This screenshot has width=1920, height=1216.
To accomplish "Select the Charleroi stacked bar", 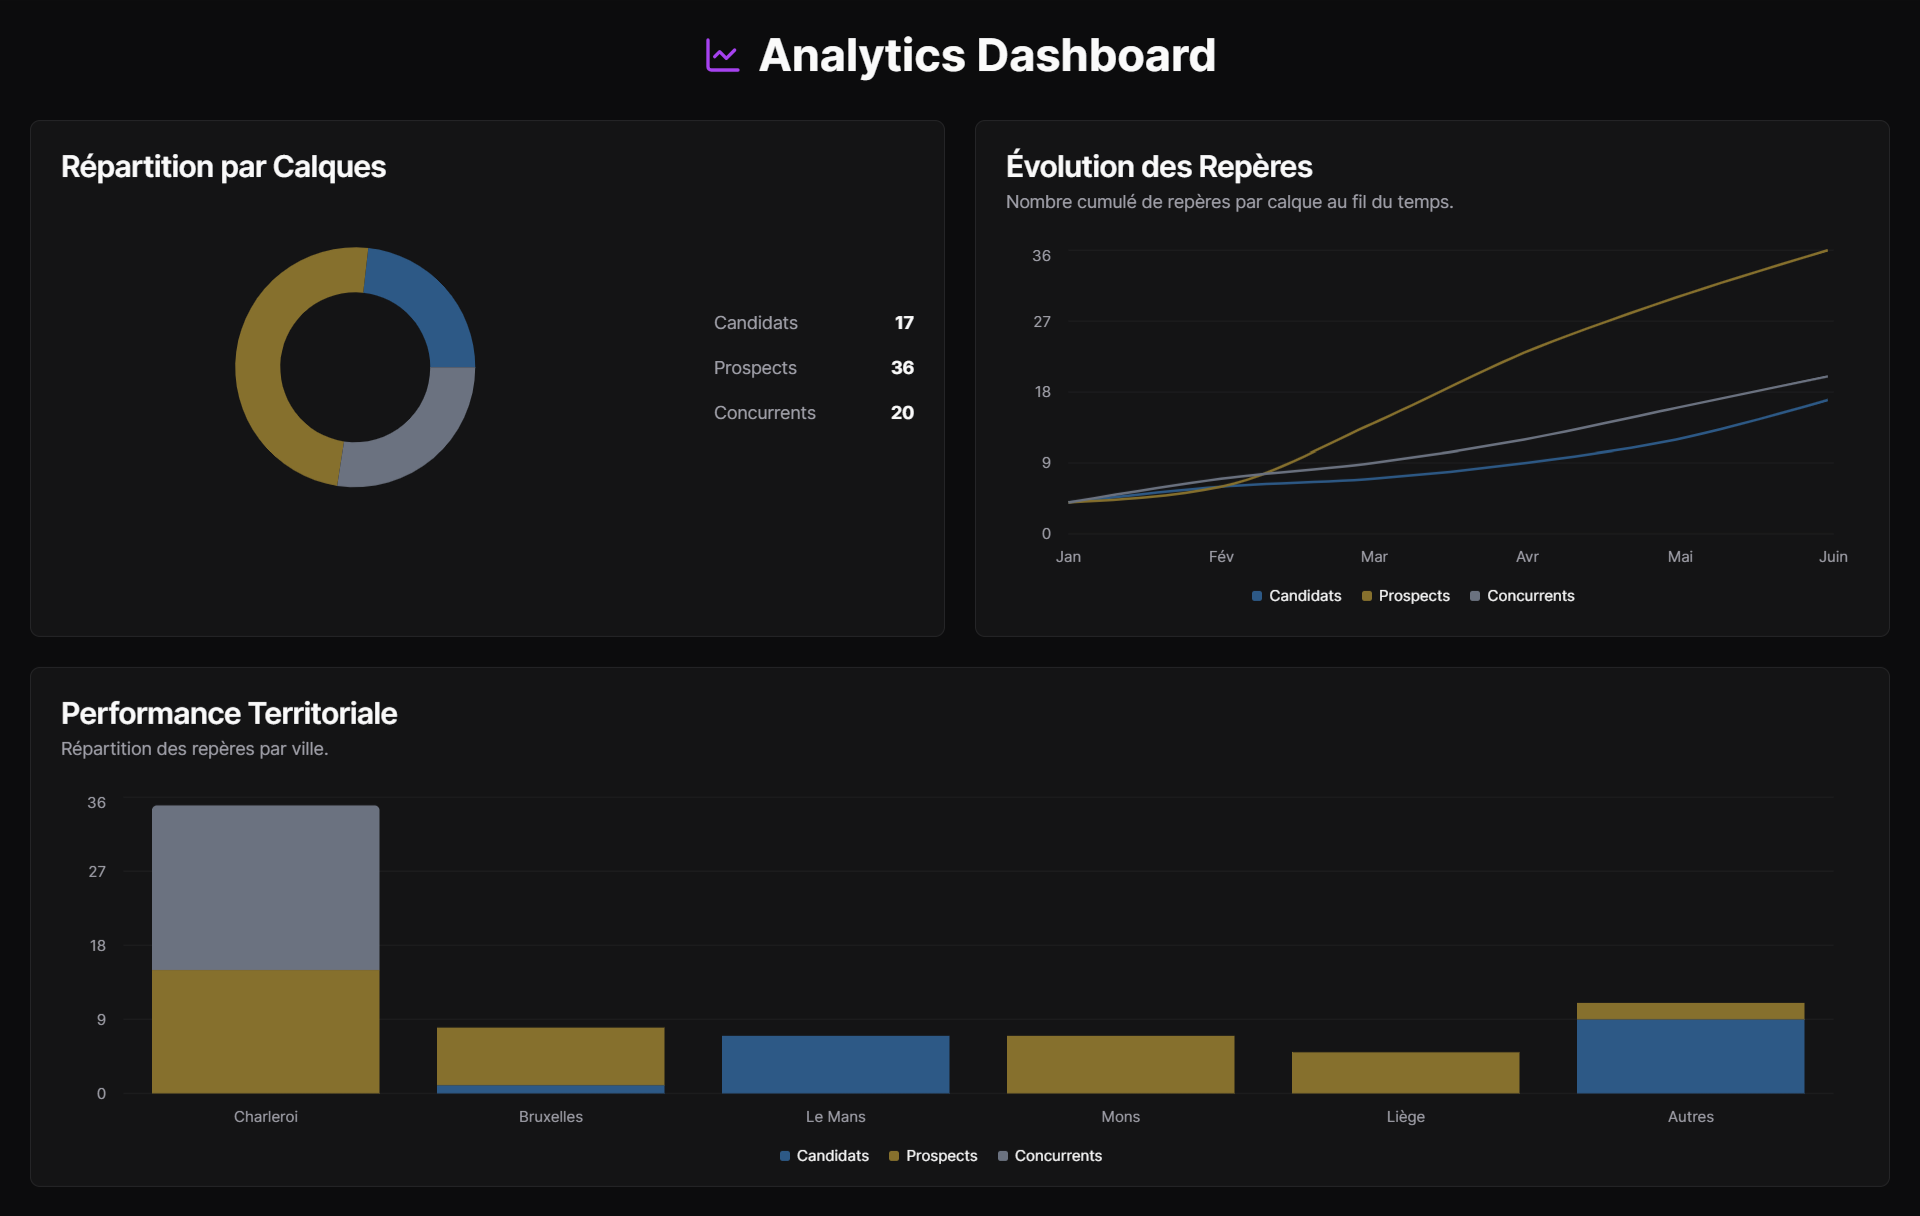I will pyautogui.click(x=265, y=950).
